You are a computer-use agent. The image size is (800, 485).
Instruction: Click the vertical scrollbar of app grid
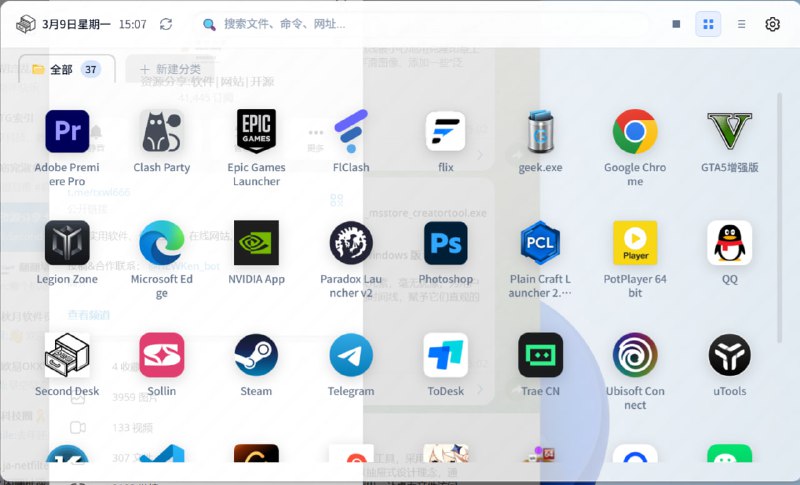coord(779,218)
